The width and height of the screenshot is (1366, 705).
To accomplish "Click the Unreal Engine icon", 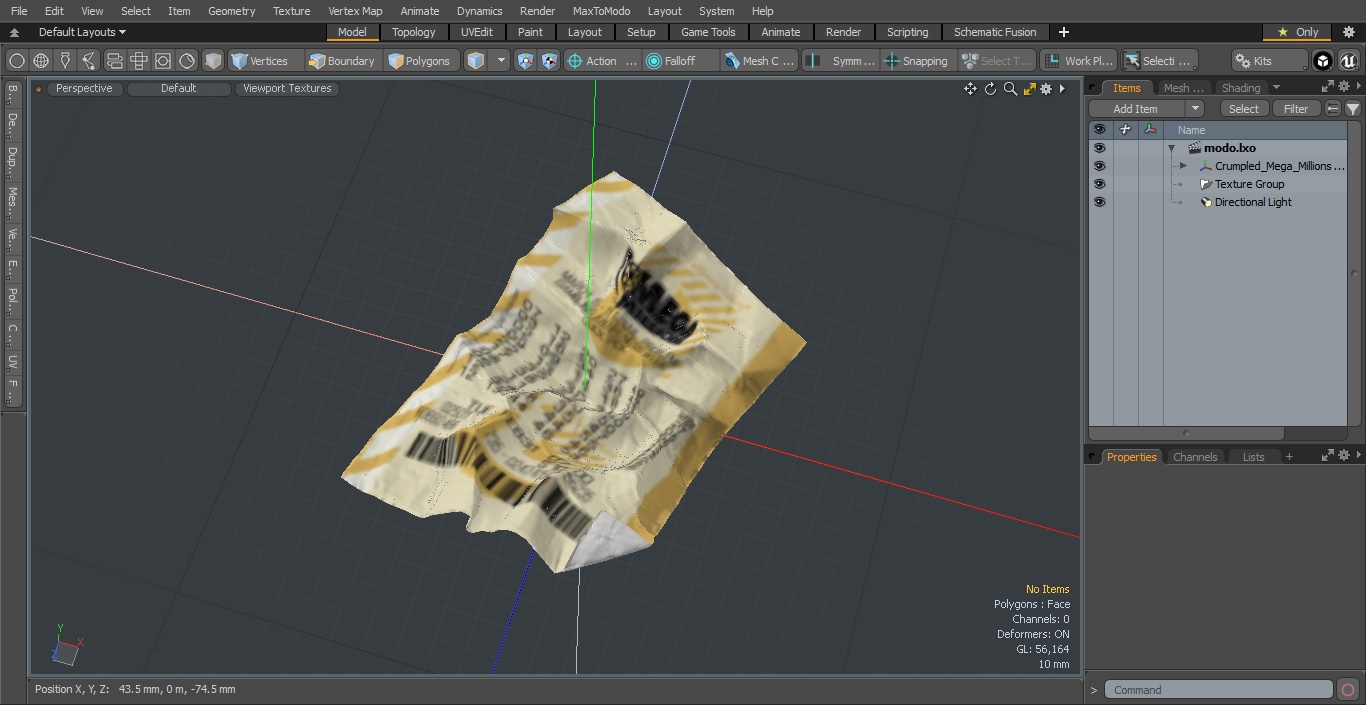I will (1348, 61).
